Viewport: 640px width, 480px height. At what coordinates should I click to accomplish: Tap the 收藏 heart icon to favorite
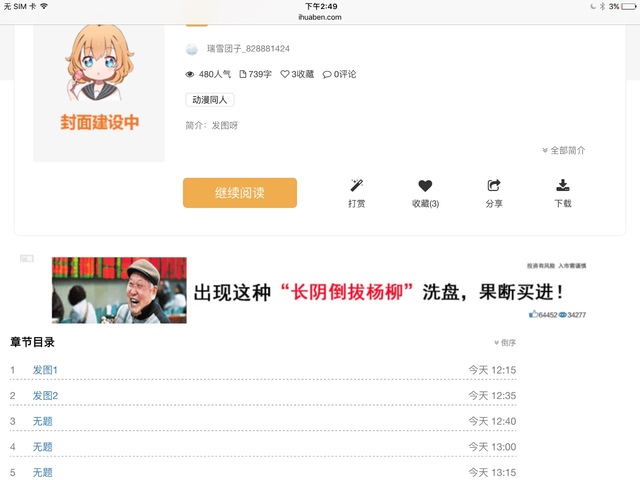[425, 185]
